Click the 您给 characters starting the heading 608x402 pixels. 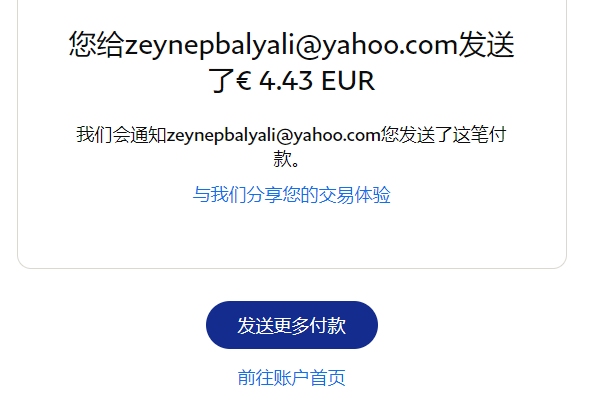(97, 45)
